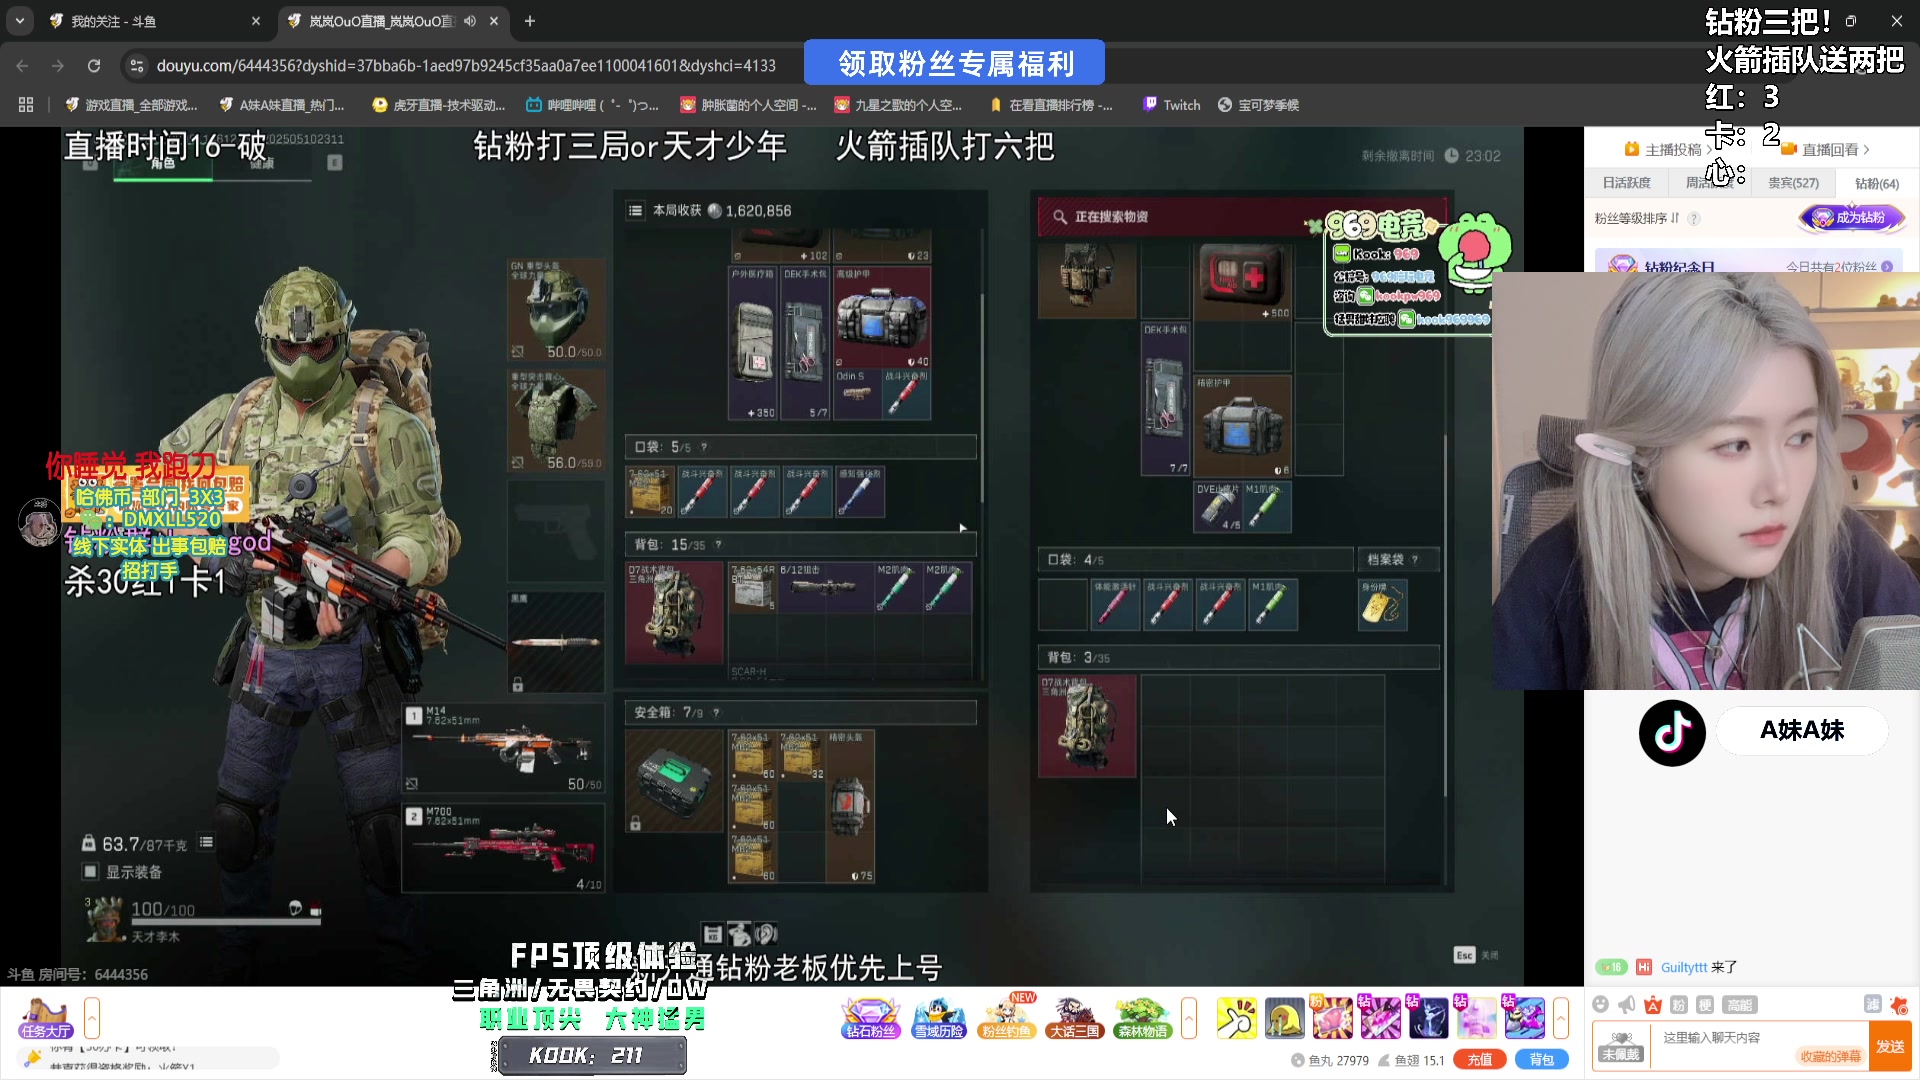Open the 背包 backpack button
The height and width of the screenshot is (1080, 1920).
click(1541, 1060)
